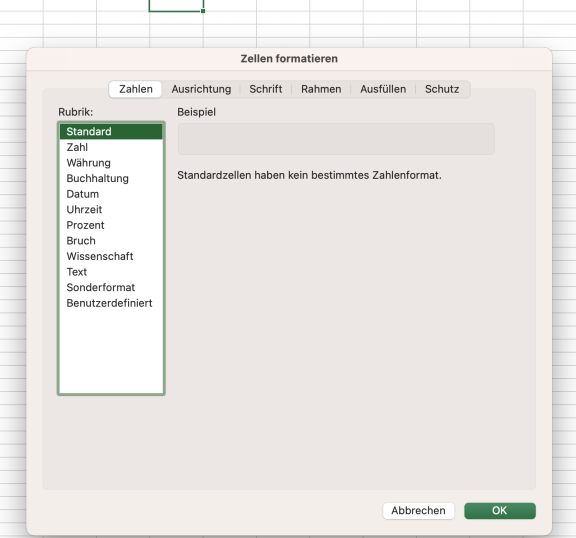The width and height of the screenshot is (576, 538).
Task: Switch to the Schutz tab
Action: (x=442, y=89)
